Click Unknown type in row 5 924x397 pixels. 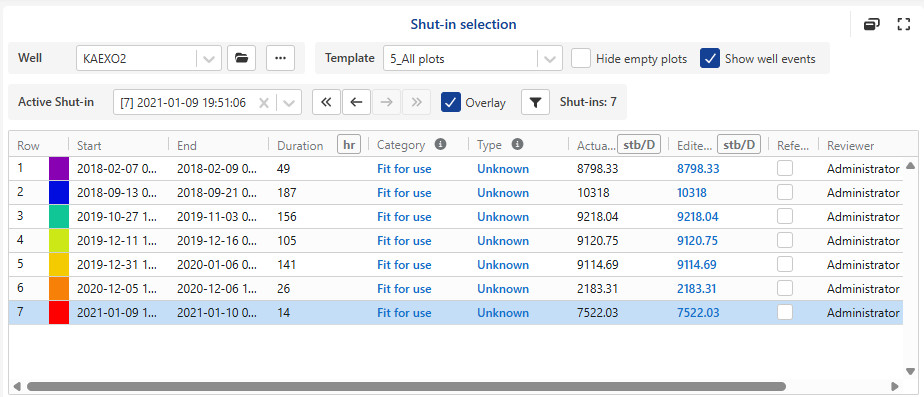click(503, 265)
